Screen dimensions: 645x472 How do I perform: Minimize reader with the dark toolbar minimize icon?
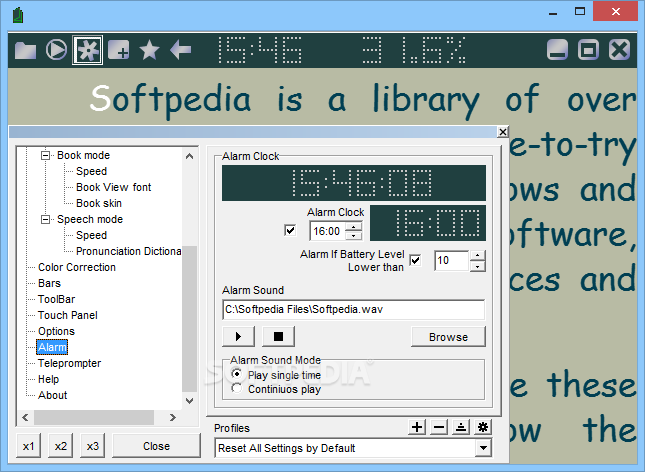[x=558, y=50]
